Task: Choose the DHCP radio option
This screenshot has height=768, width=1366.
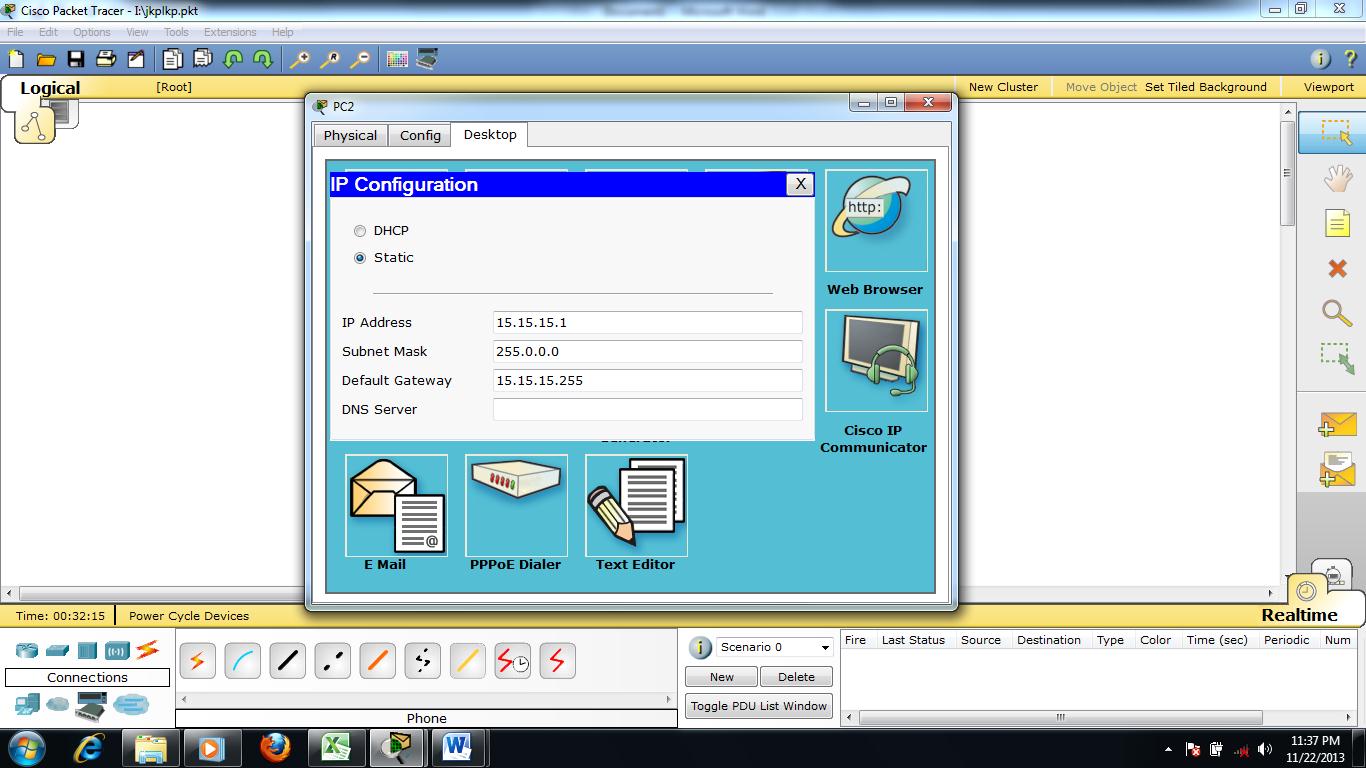Action: (x=360, y=231)
